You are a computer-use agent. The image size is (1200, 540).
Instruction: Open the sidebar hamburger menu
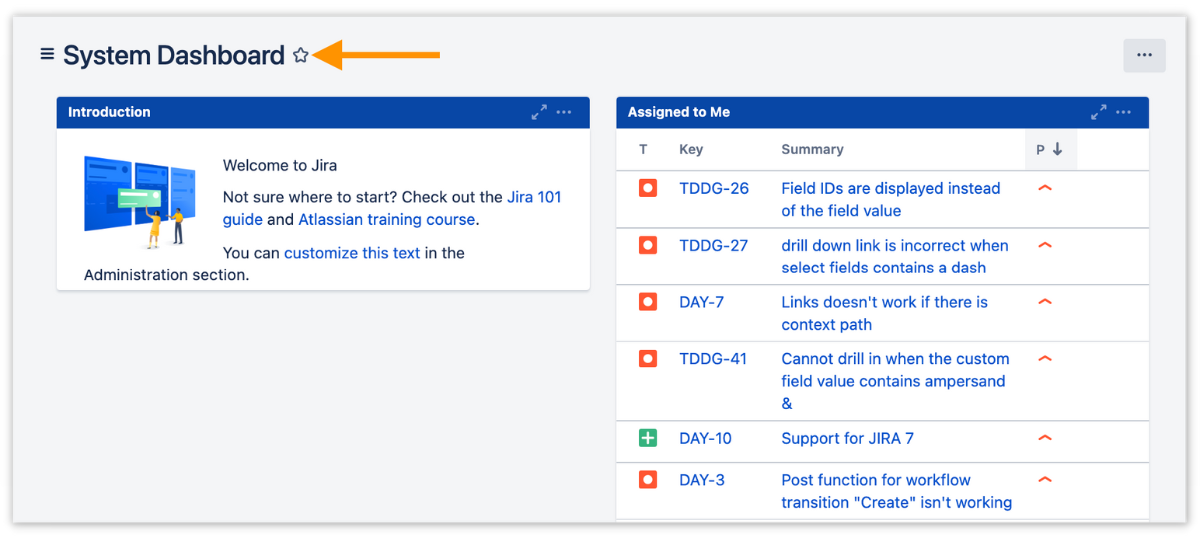[x=47, y=54]
